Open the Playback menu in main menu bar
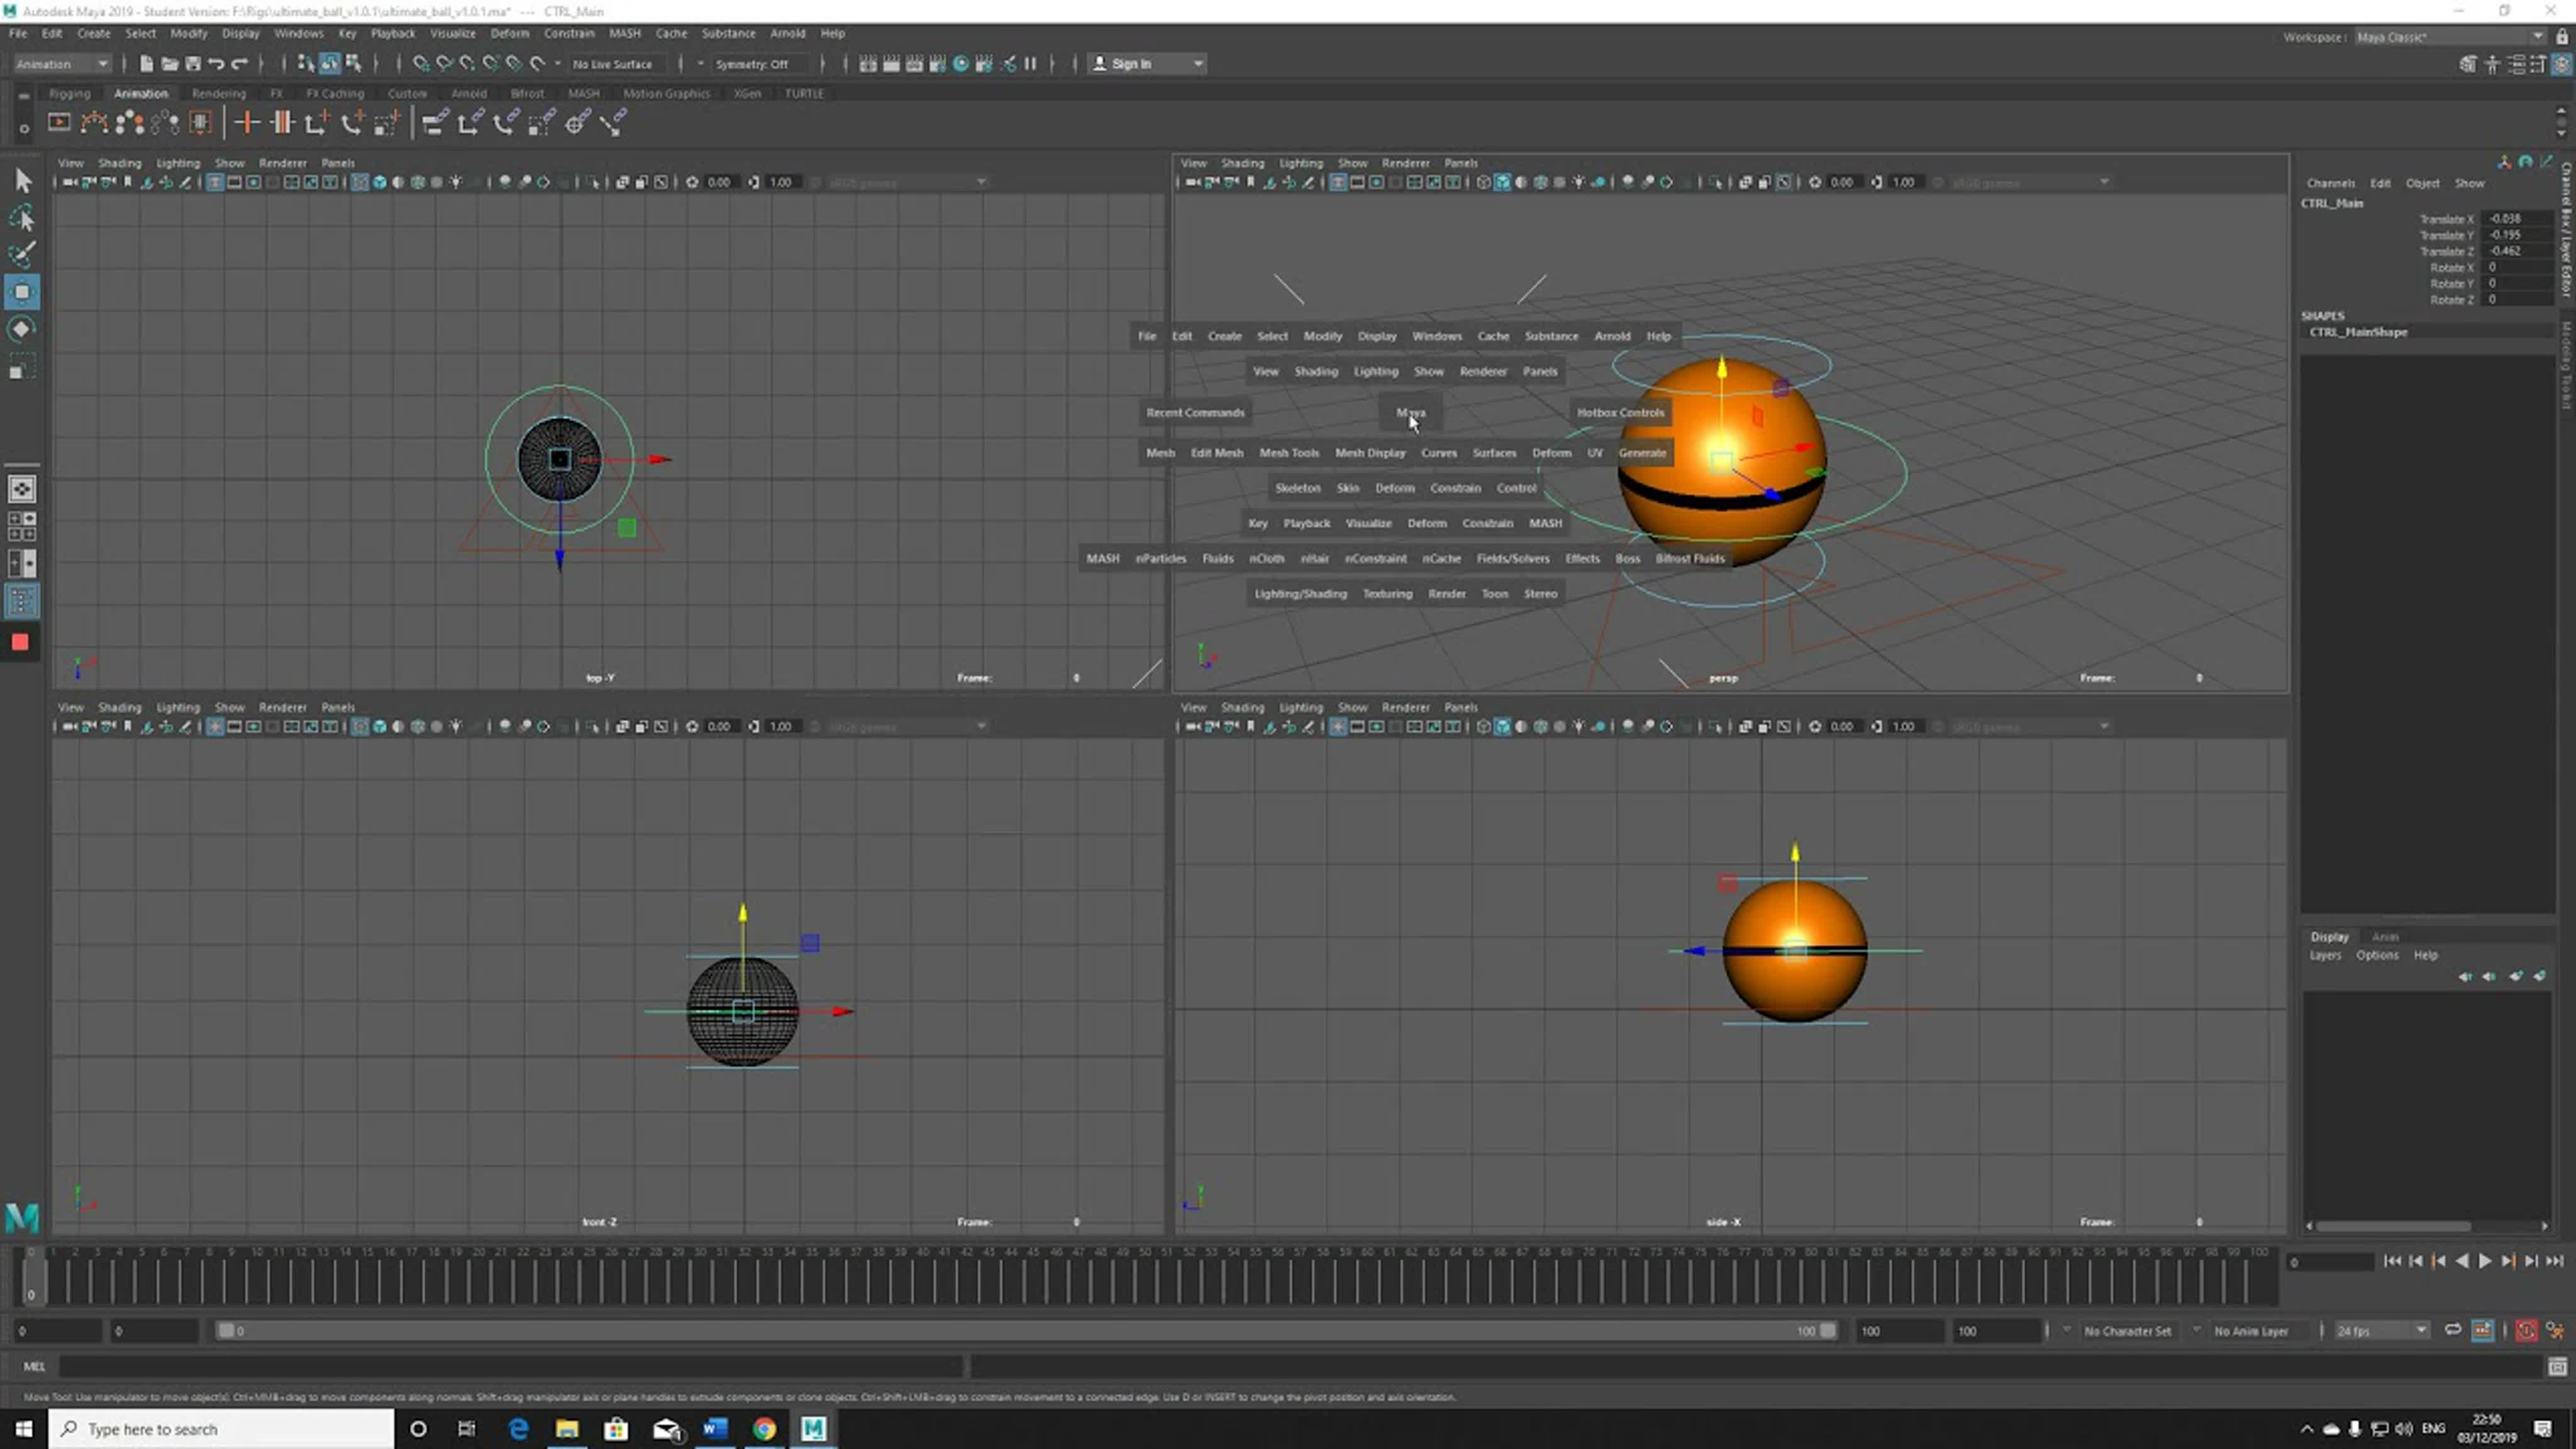 [392, 33]
